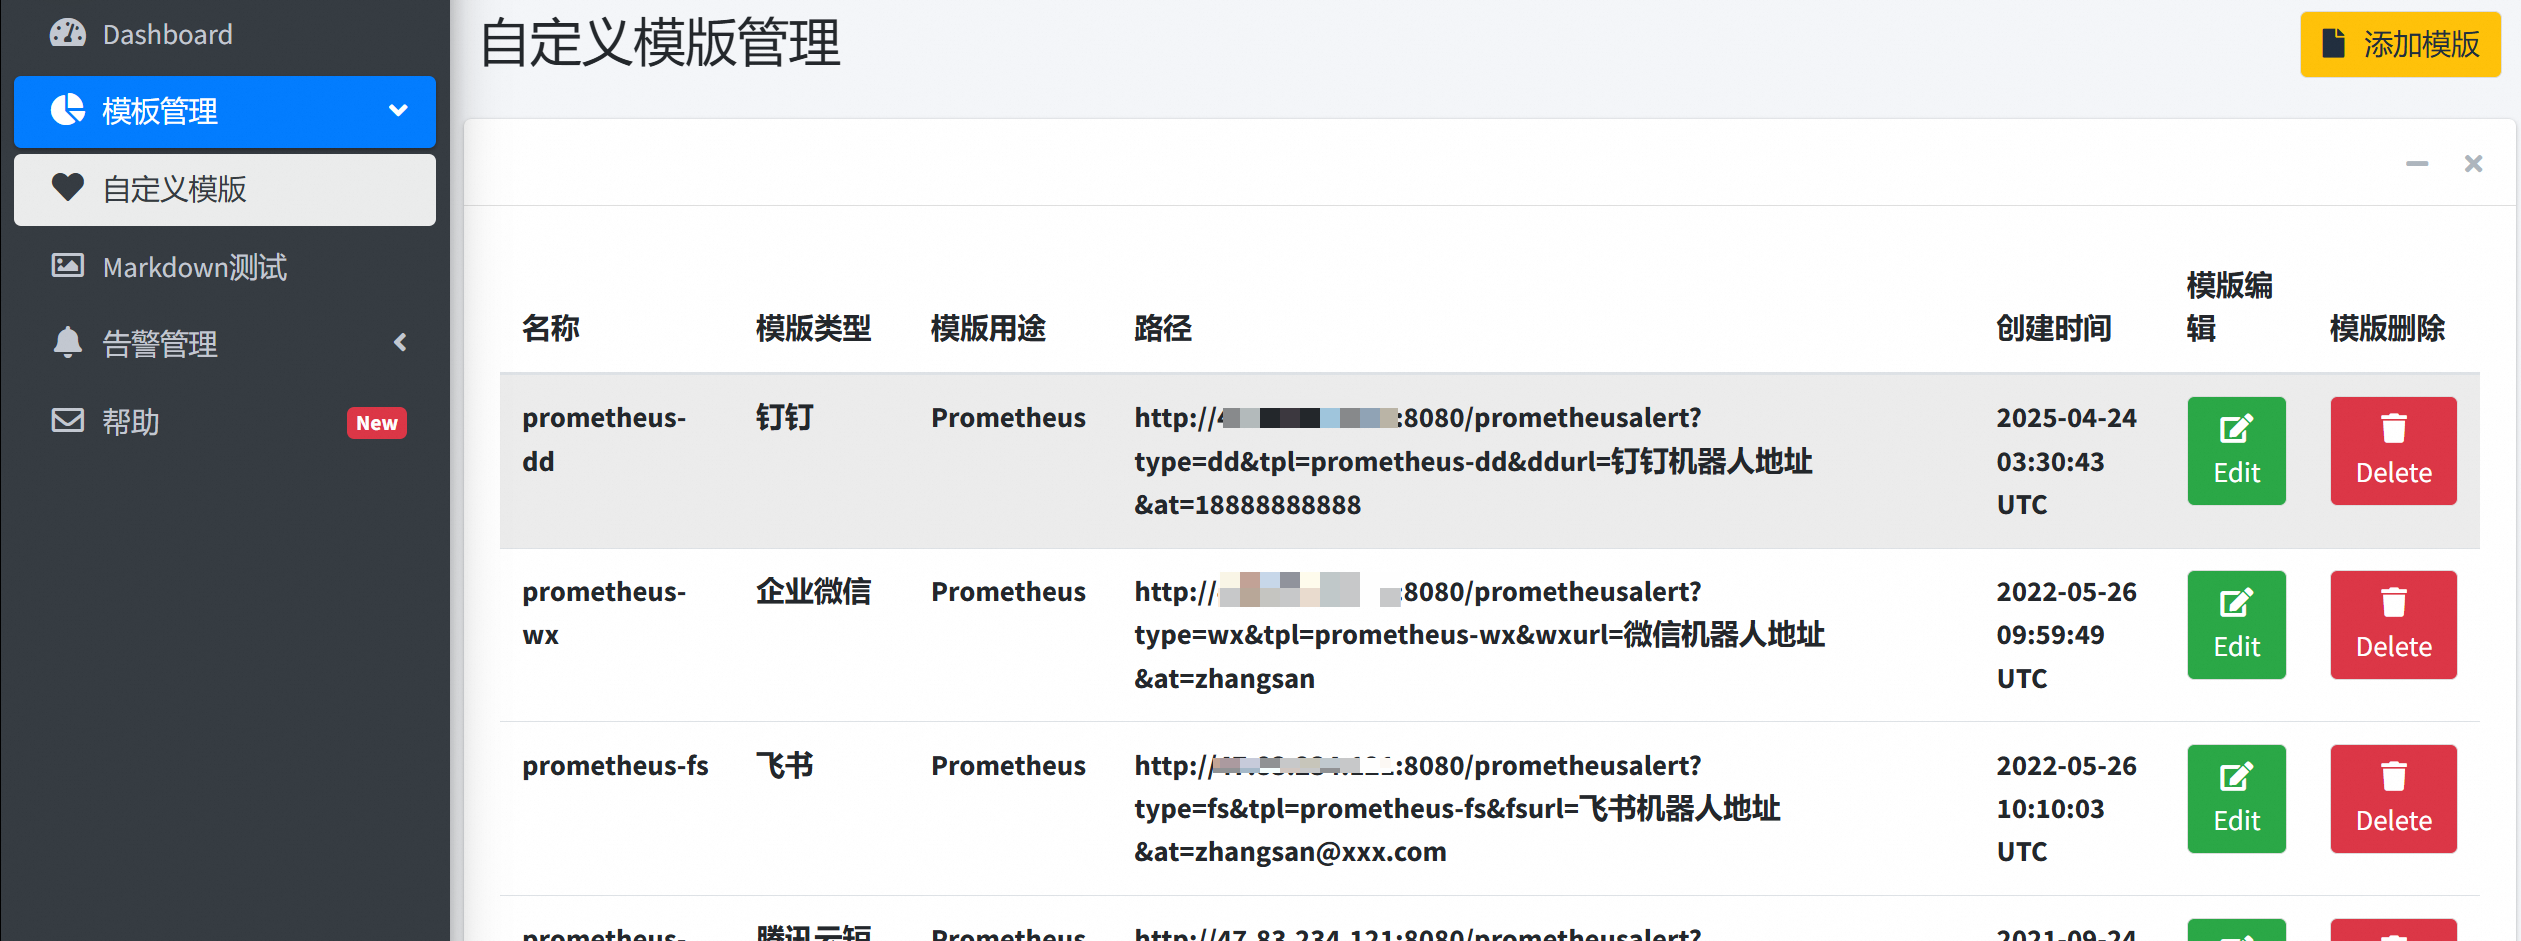Minimize the template table card
The image size is (2521, 941).
(2417, 163)
